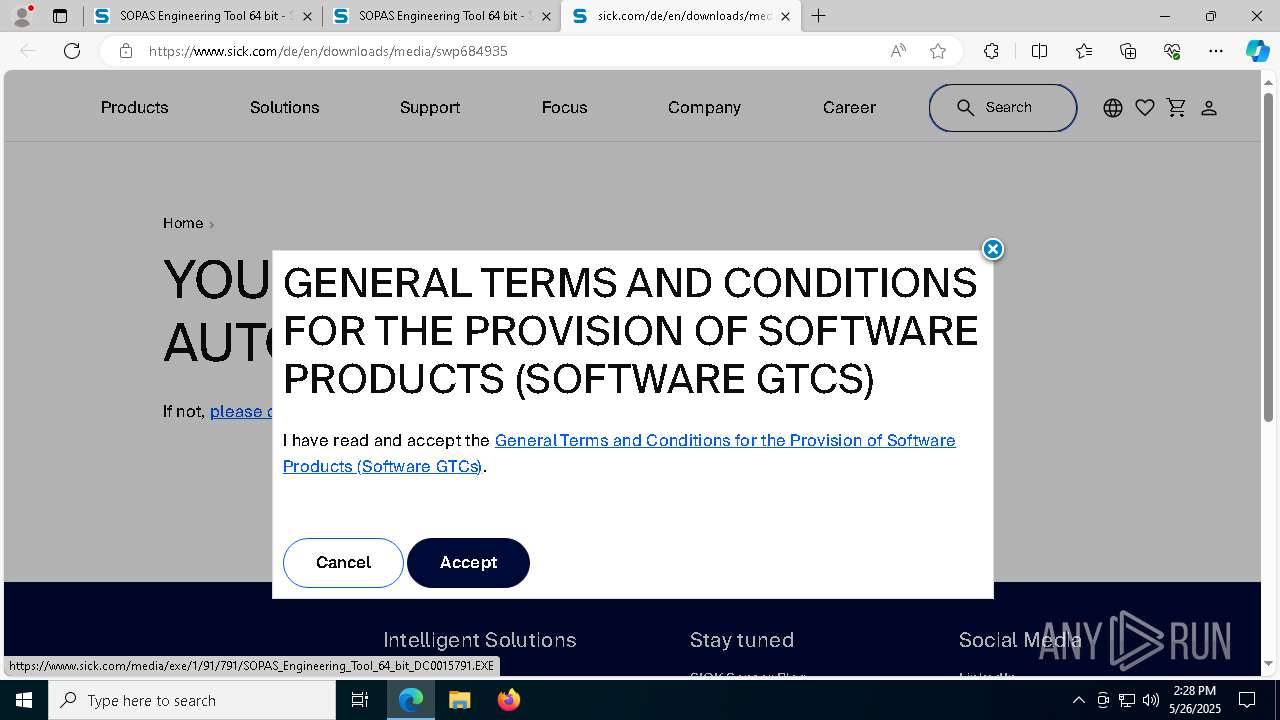Open the Favorites list
The width and height of the screenshot is (1280, 720).
point(1084,51)
